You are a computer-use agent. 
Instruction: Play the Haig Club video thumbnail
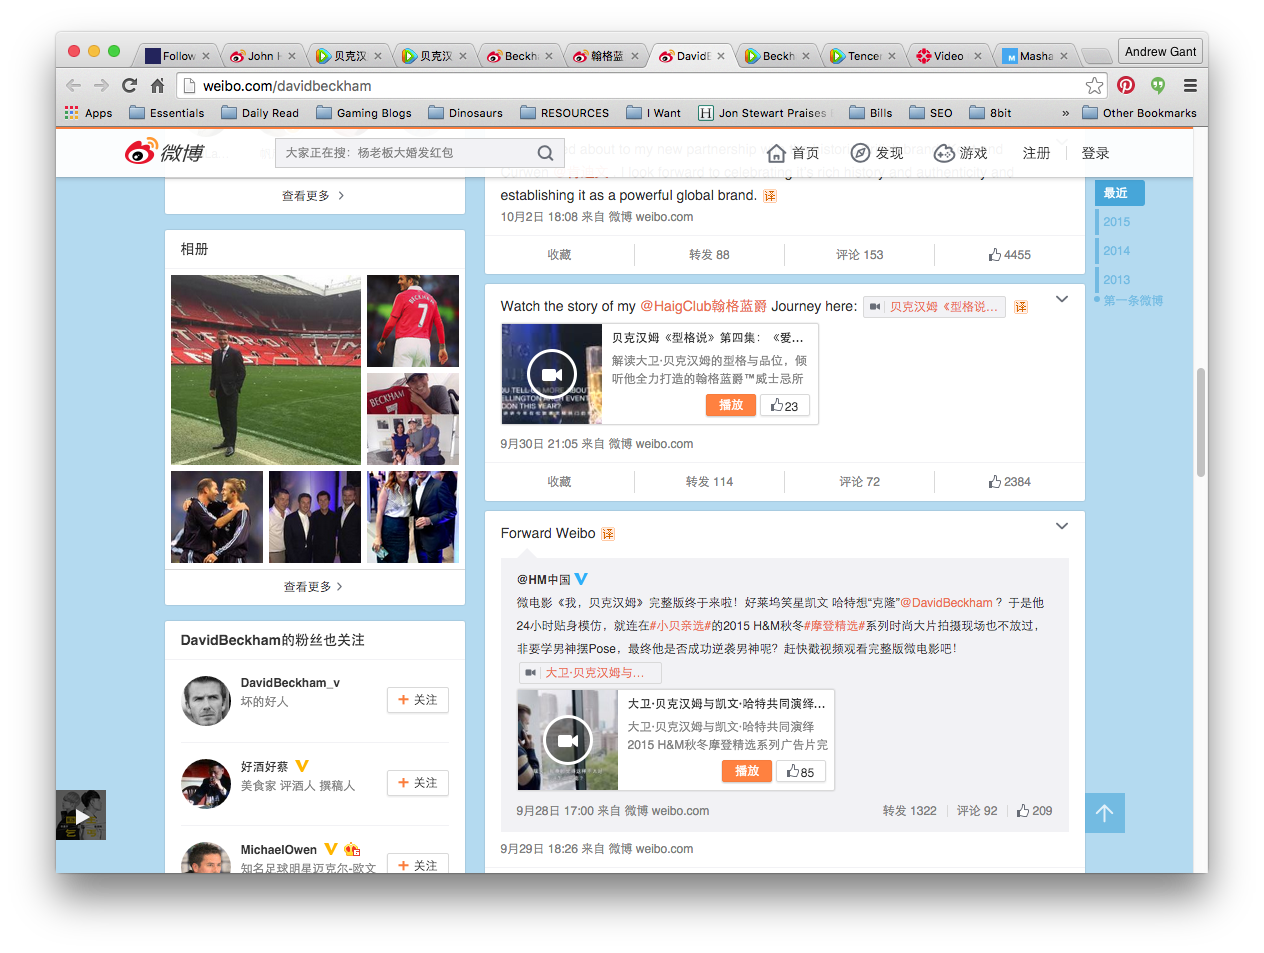point(551,374)
